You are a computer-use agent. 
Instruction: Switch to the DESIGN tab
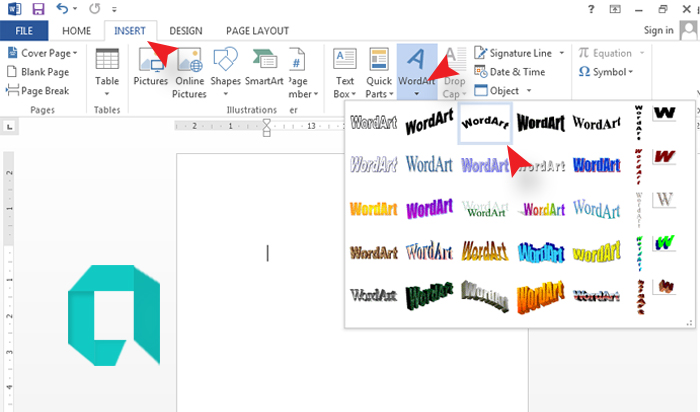186,31
